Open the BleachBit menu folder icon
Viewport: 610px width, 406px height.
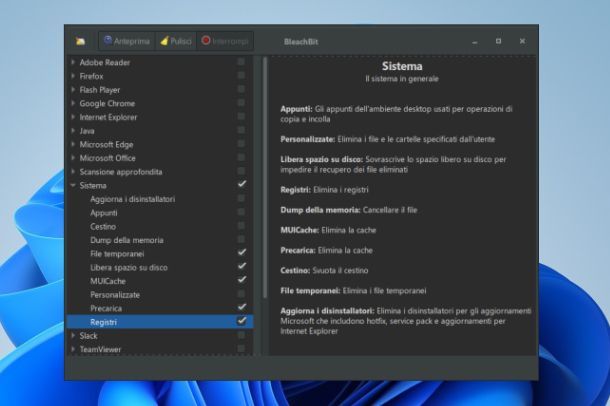pyautogui.click(x=81, y=41)
